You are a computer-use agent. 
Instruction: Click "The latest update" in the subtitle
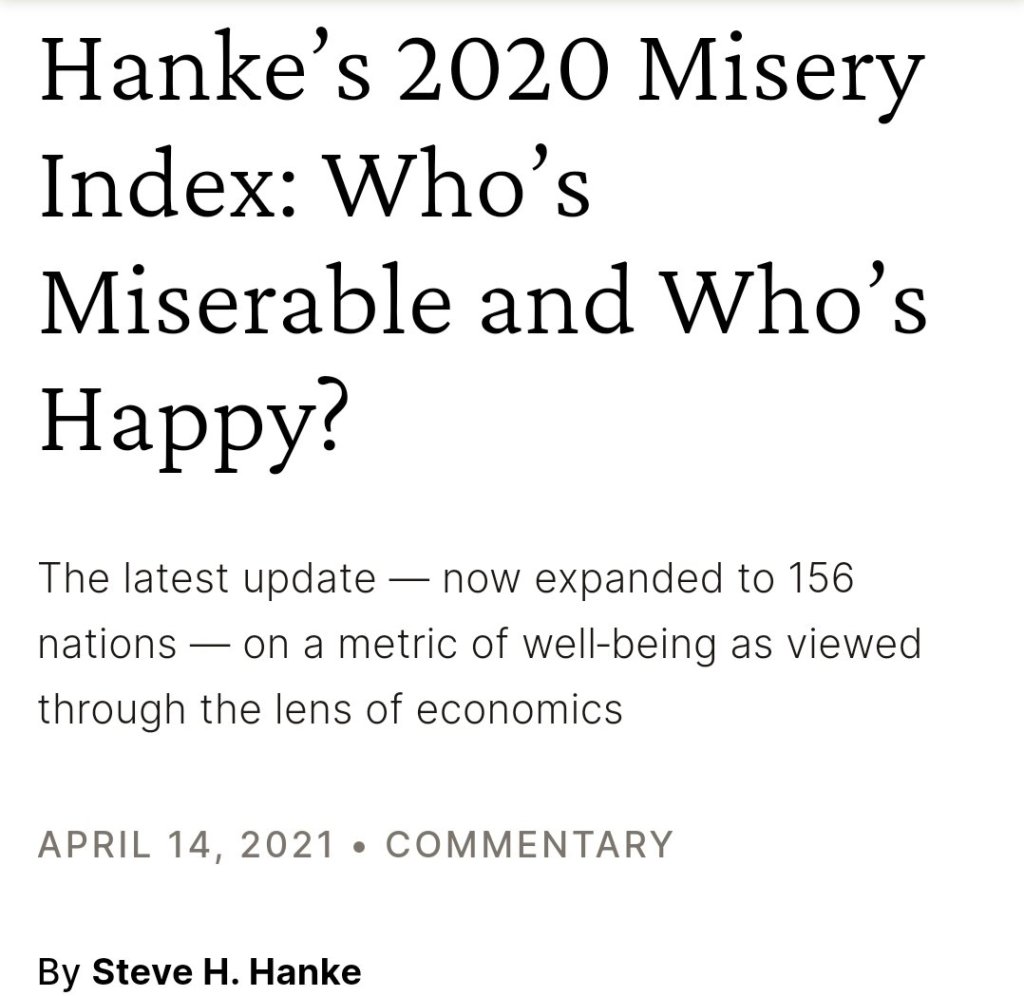[206, 579]
